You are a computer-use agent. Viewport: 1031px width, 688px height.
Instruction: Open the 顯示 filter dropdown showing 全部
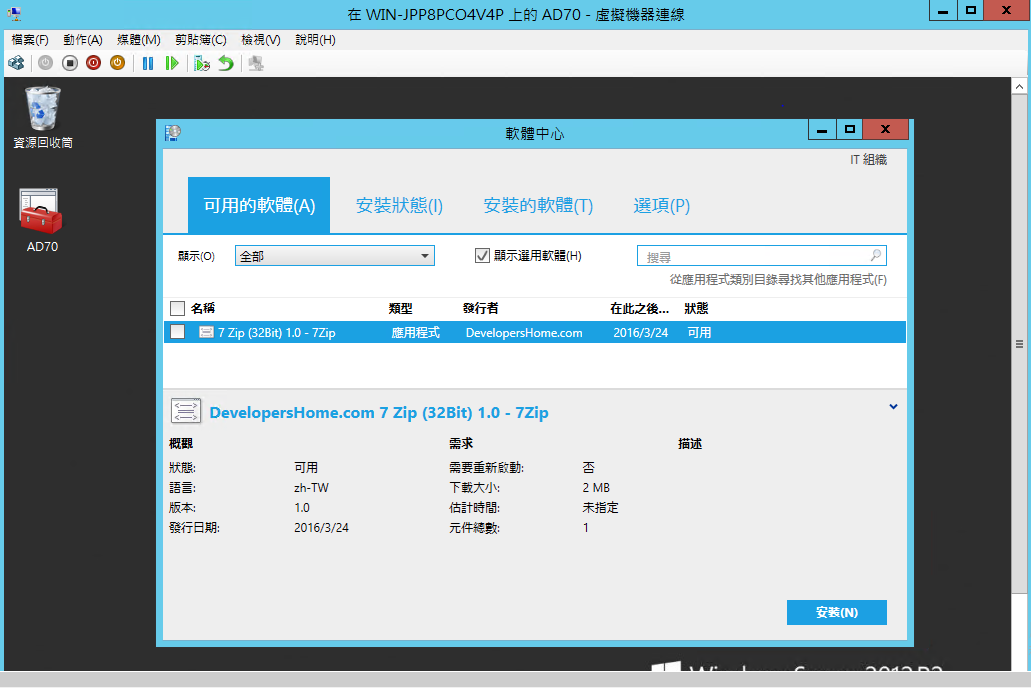click(x=335, y=255)
